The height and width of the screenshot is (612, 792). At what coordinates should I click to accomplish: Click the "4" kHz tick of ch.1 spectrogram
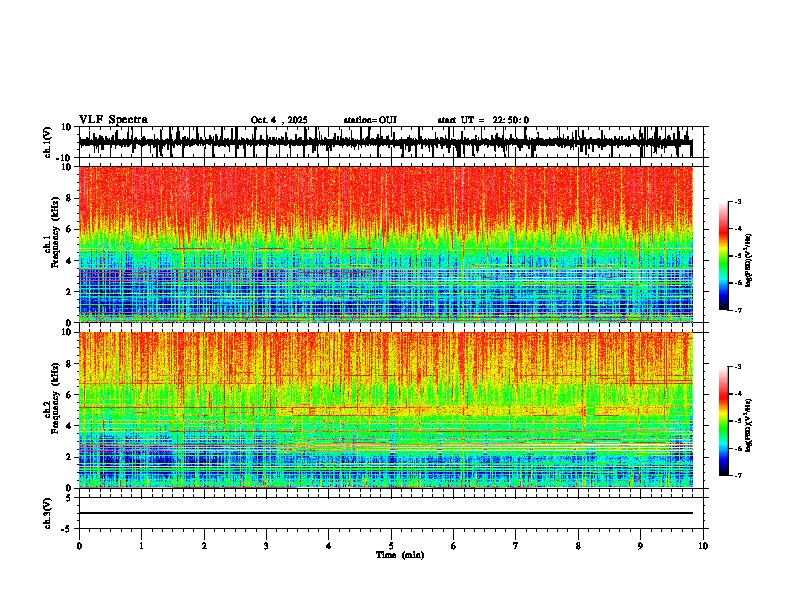pos(70,261)
